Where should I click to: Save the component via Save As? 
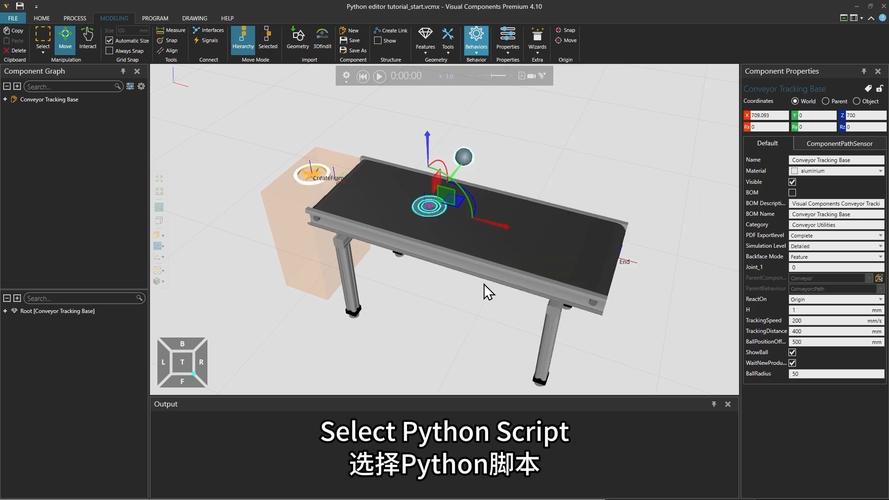pos(353,50)
